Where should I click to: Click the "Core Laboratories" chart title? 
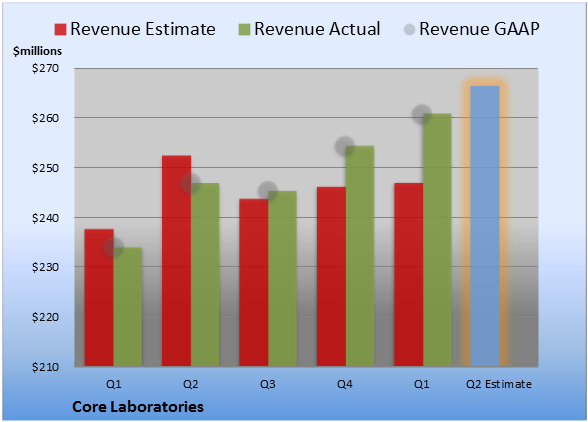[x=138, y=407]
